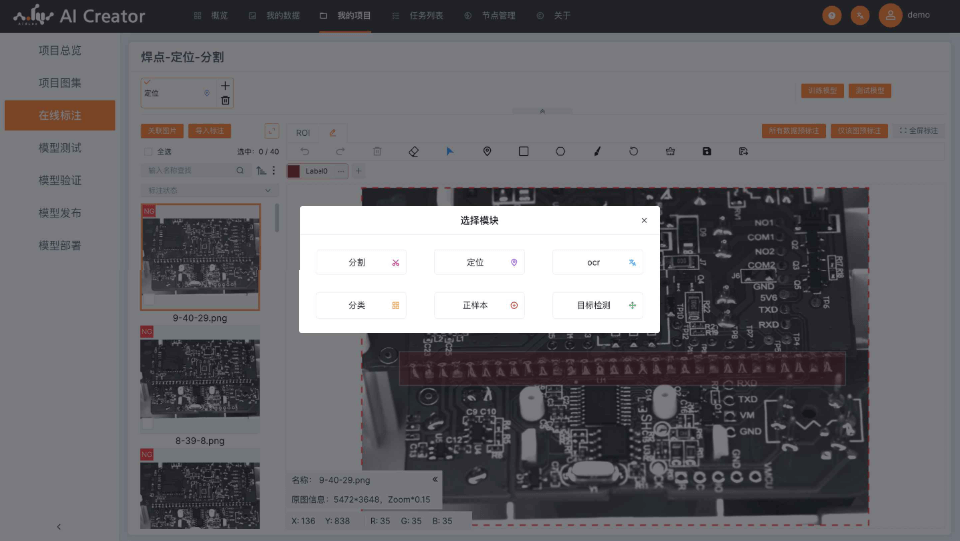Choose the 目标检测 module option
This screenshot has width=960, height=541.
[597, 305]
